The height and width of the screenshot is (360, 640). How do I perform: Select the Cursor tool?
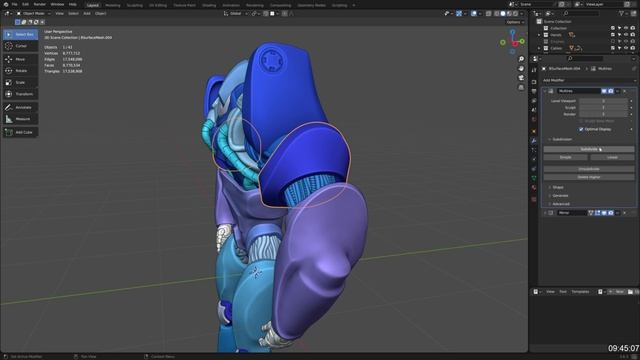click(20, 46)
